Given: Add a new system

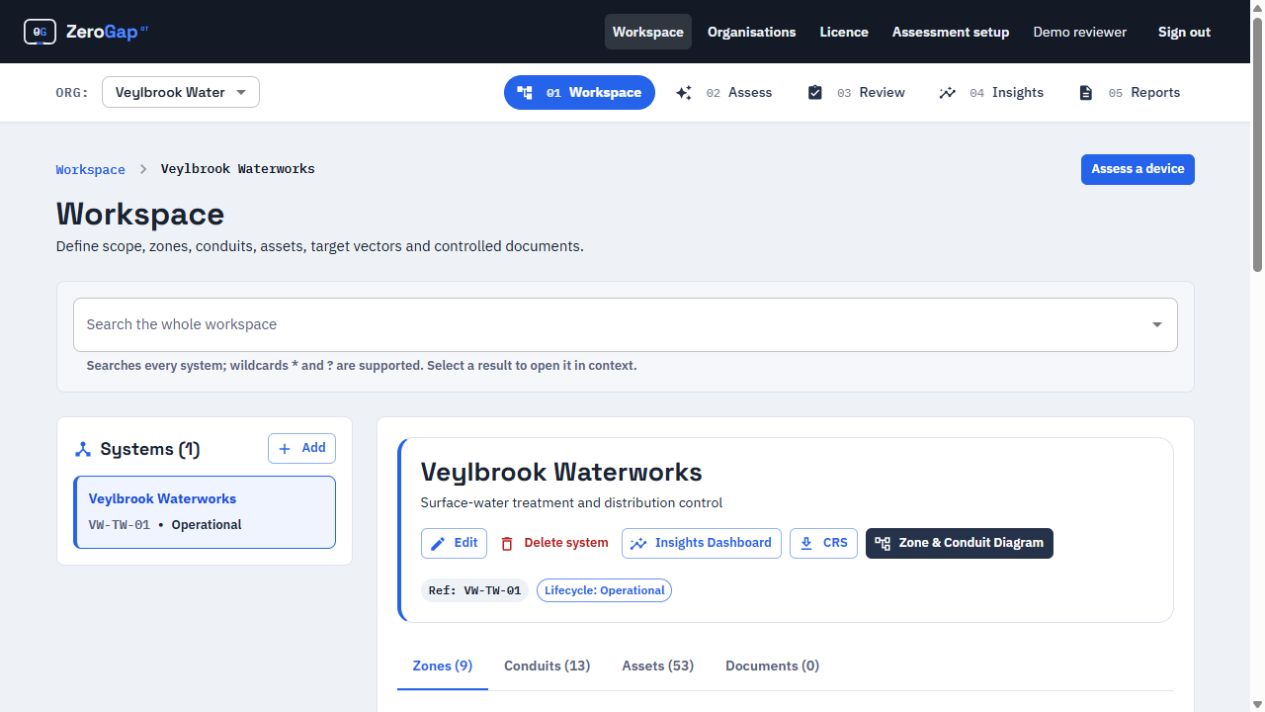Looking at the screenshot, I should [302, 449].
